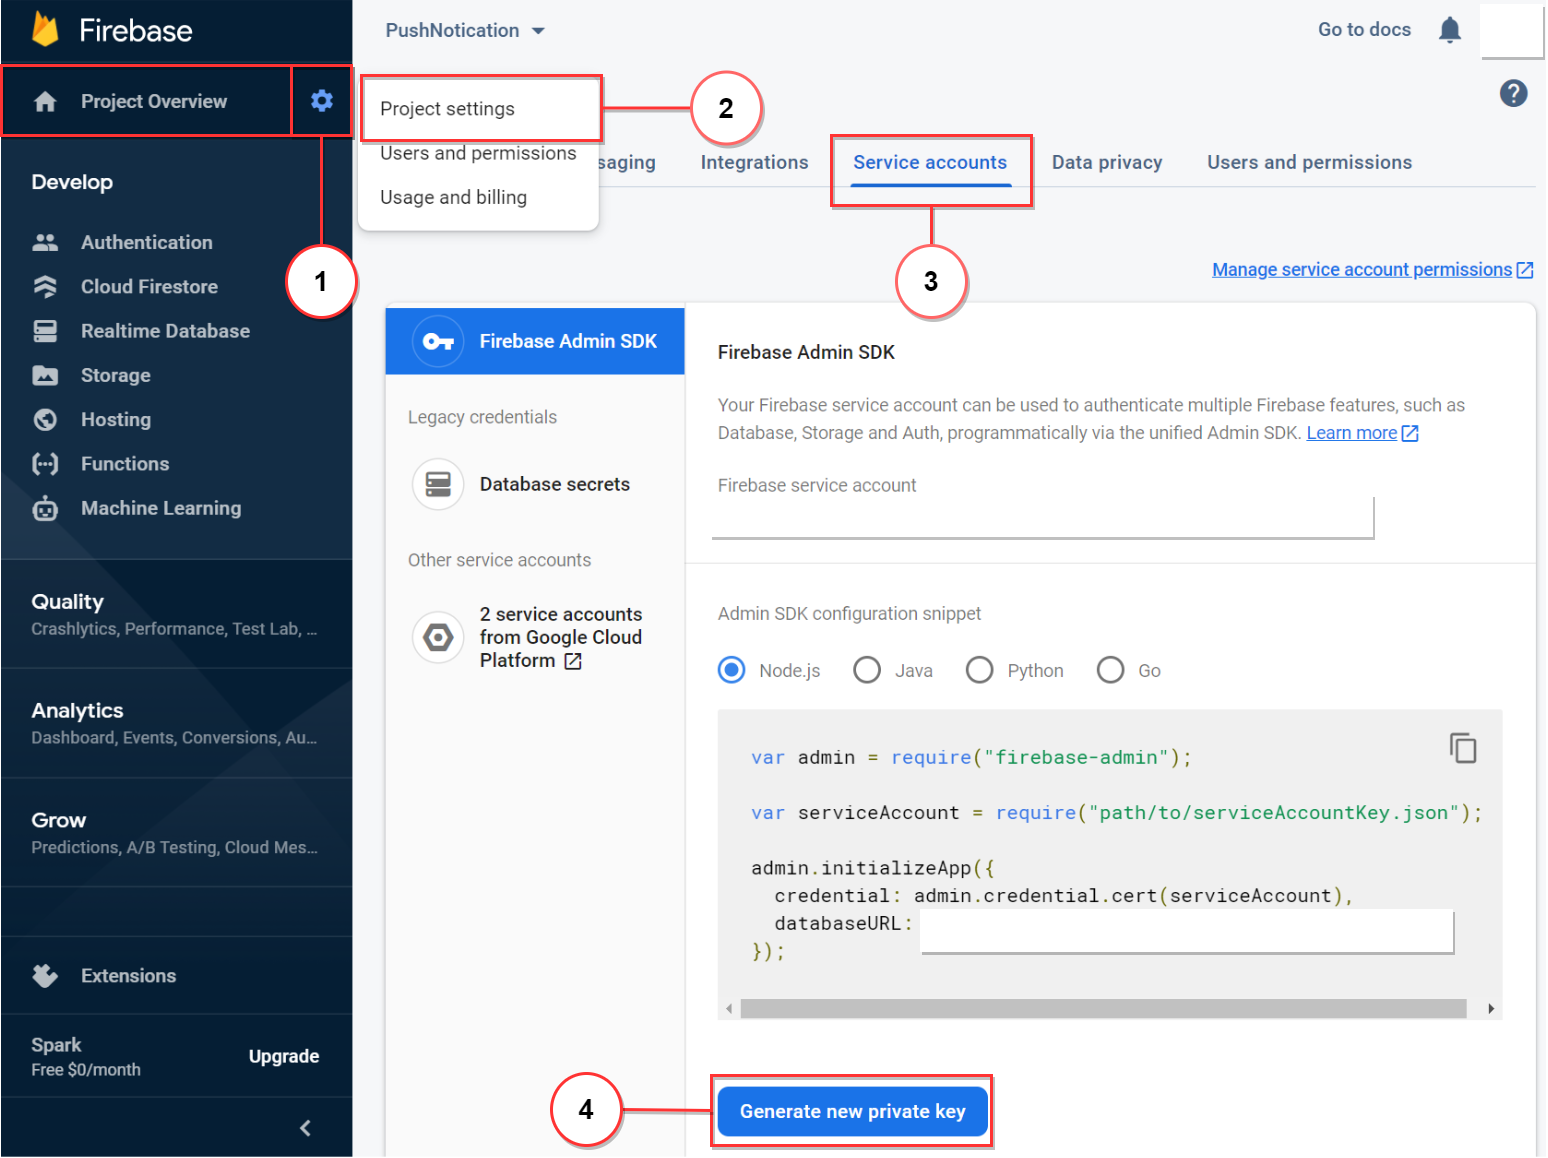Click the Project Overview label
1548x1158 pixels.
(154, 101)
